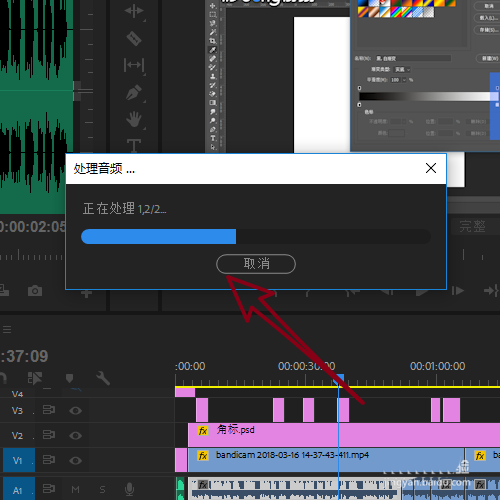Toggle sync lock on track V2
The height and width of the screenshot is (500, 500).
49,435
